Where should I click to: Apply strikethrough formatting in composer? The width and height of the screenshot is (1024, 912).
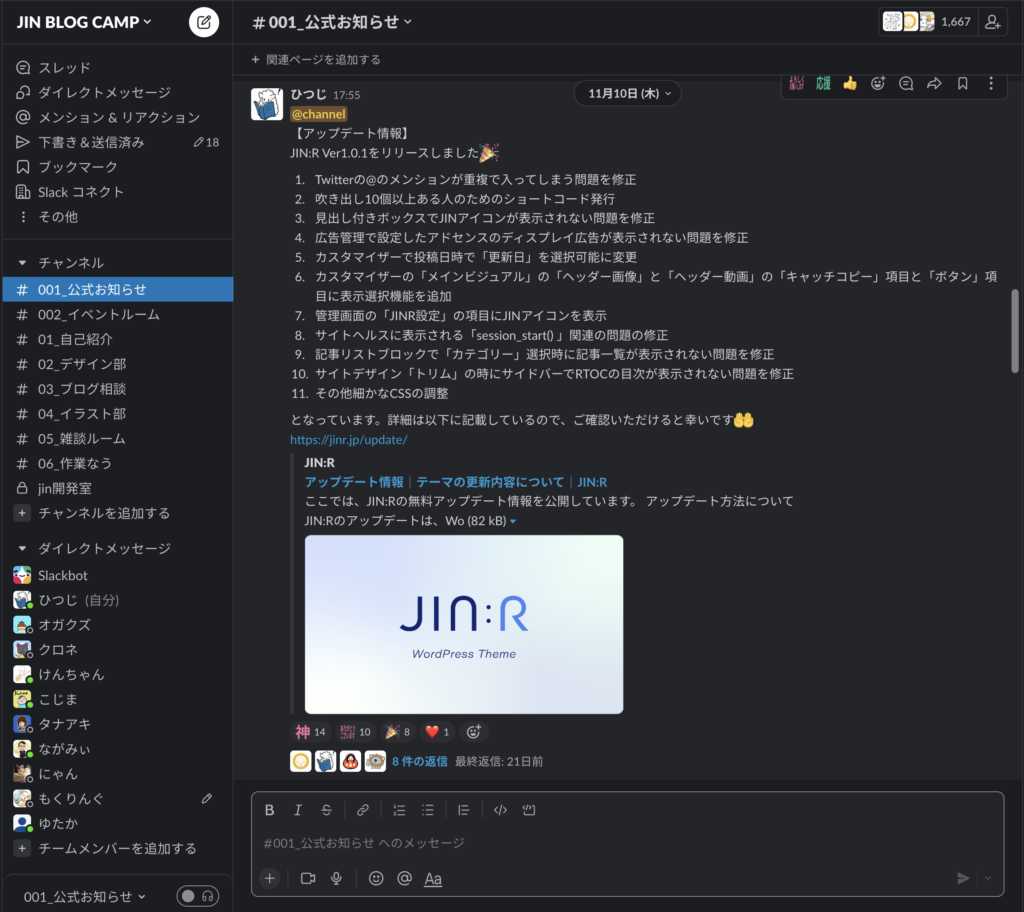(327, 810)
